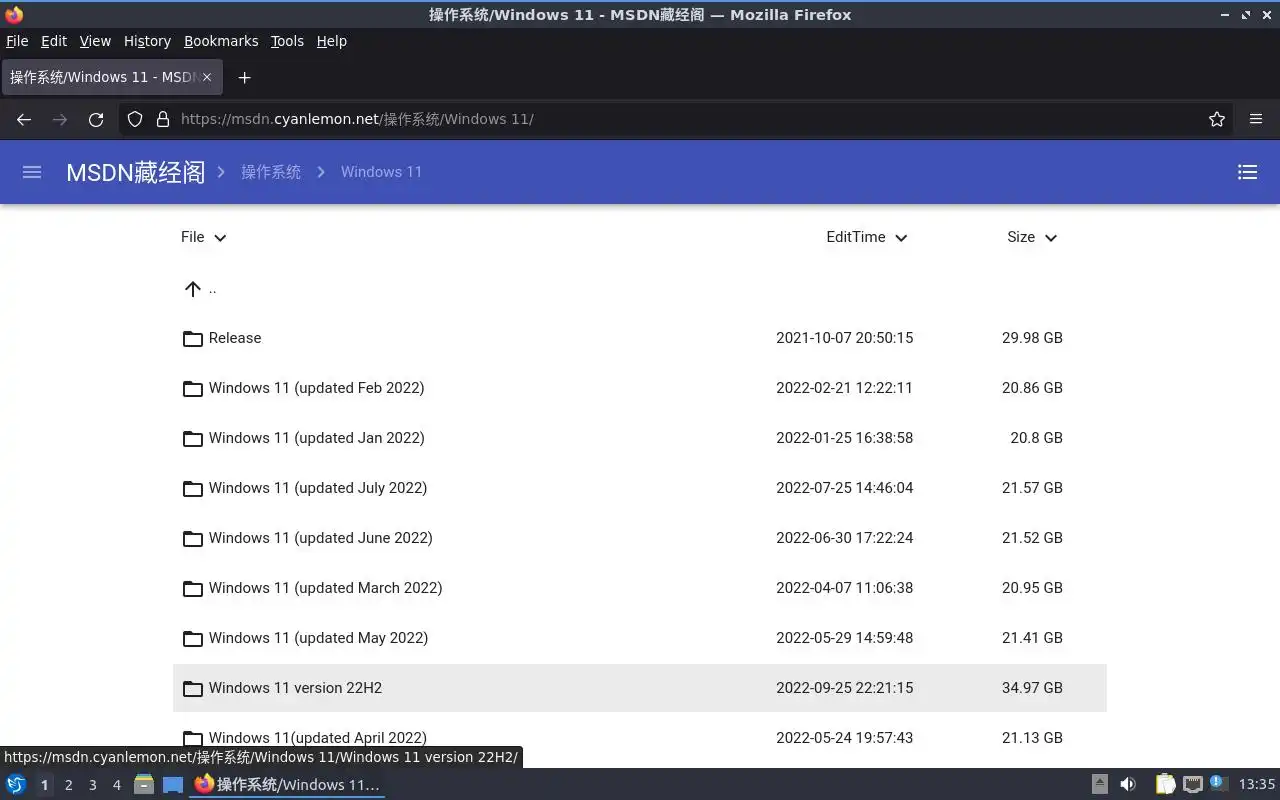1280x800 pixels.
Task: Open Windows 11 (updated March 2022) folder
Action: click(325, 588)
